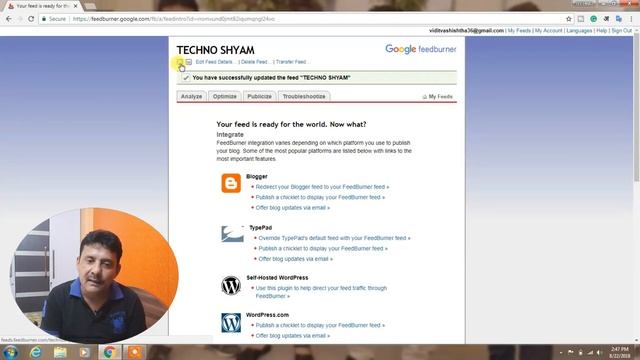Click Blogger Offer blog updates via email
This screenshot has height=360, width=640.
293,208
